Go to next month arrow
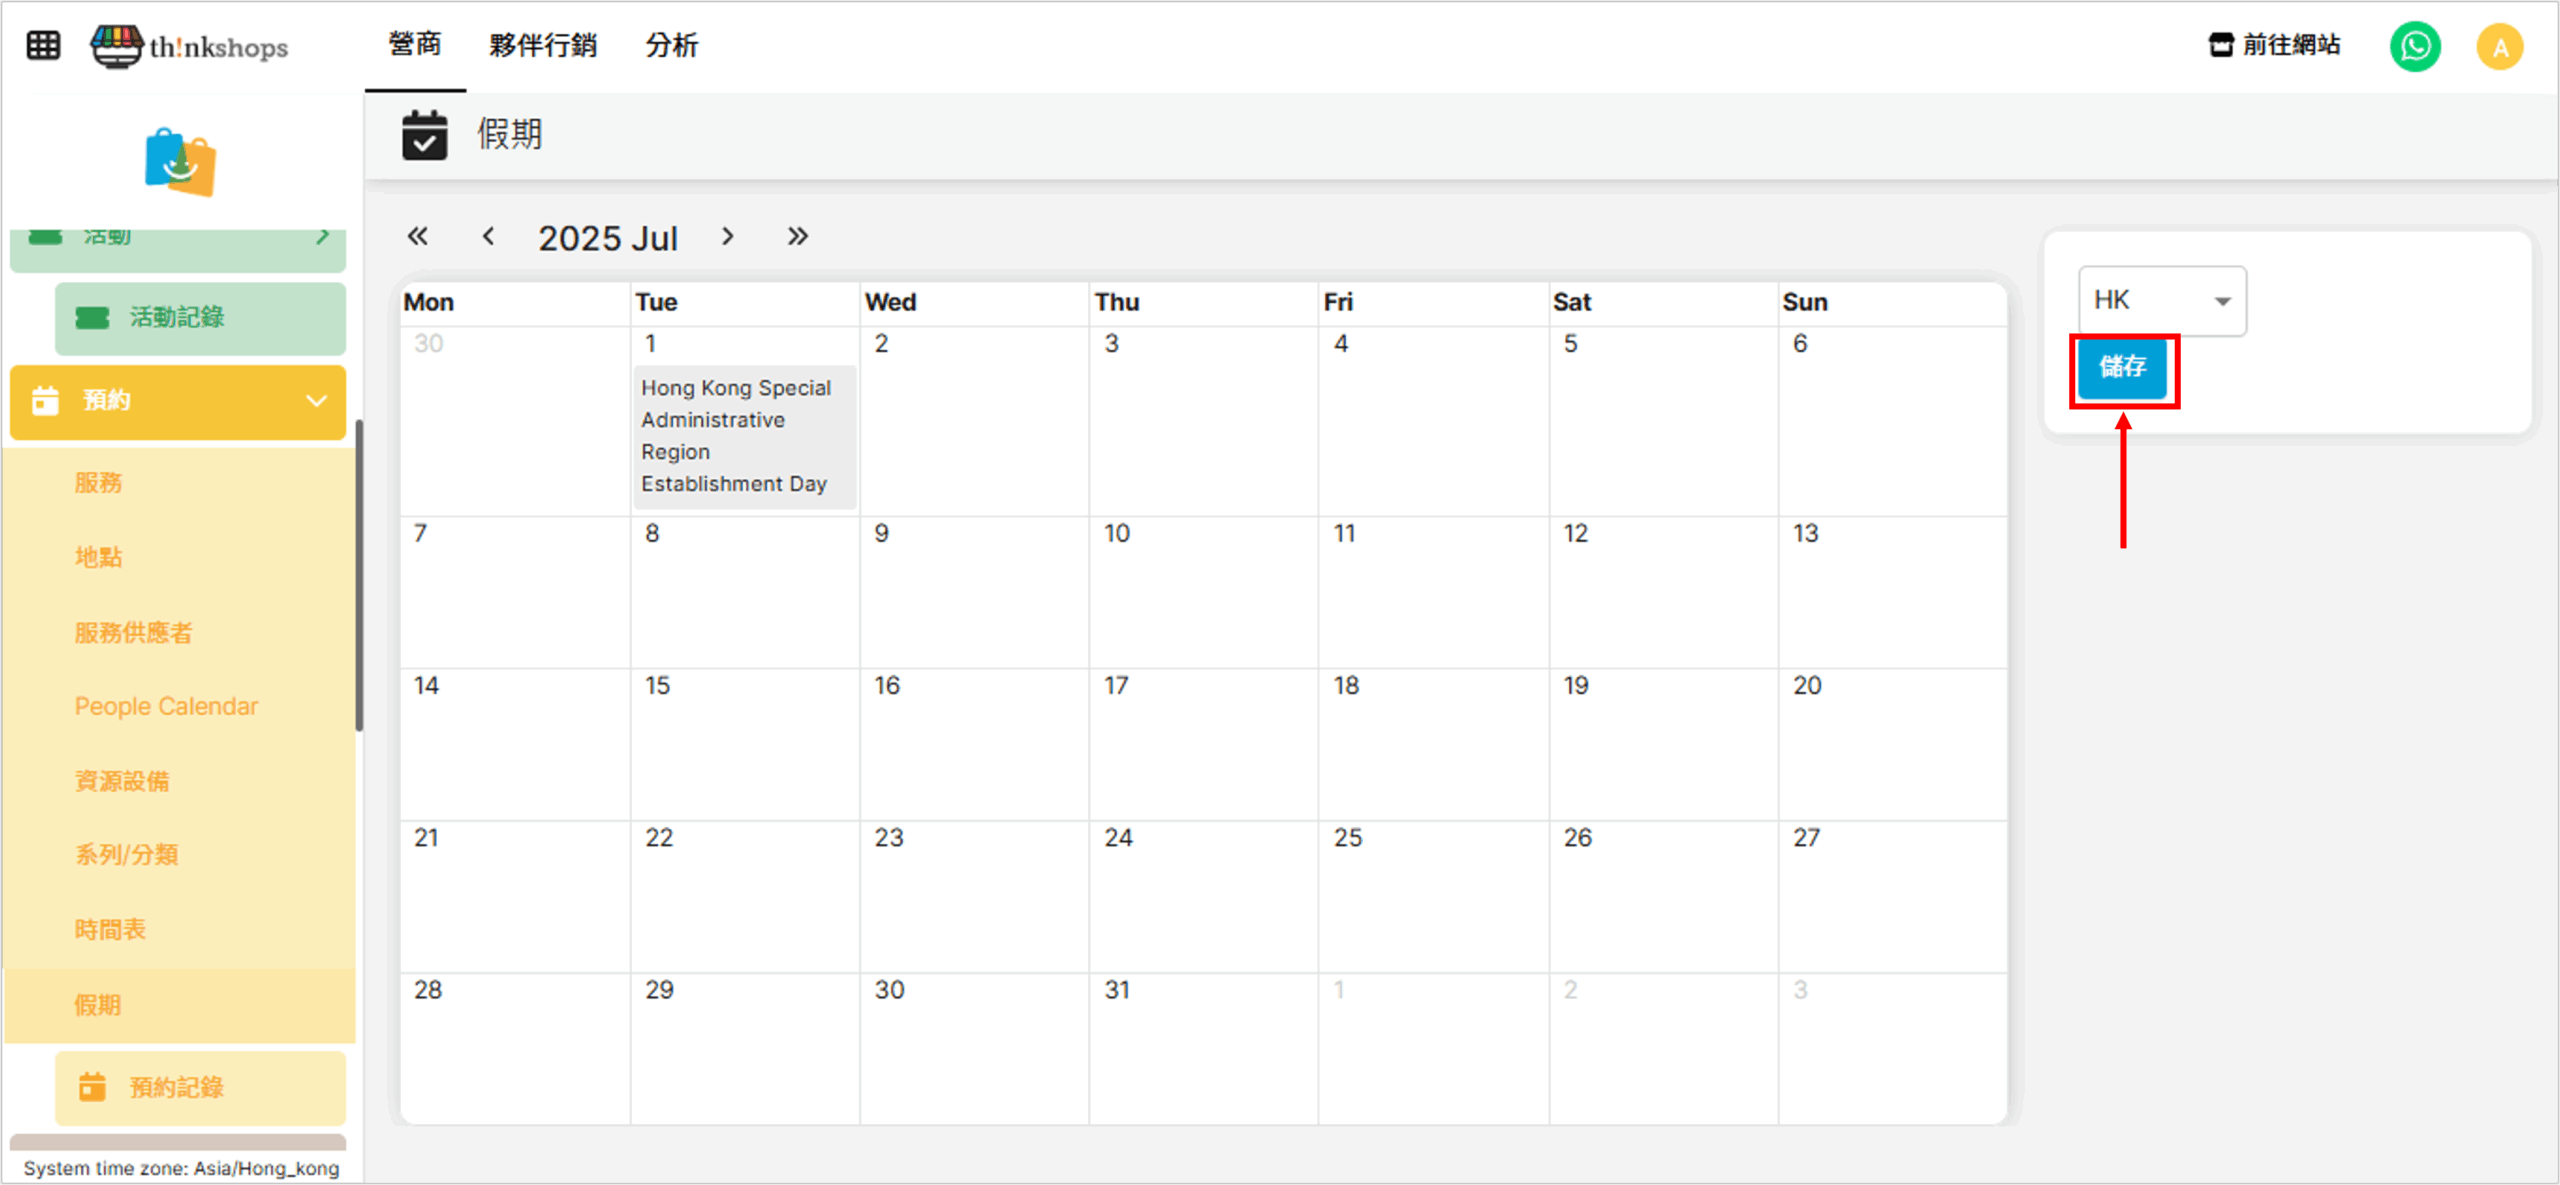 point(728,237)
